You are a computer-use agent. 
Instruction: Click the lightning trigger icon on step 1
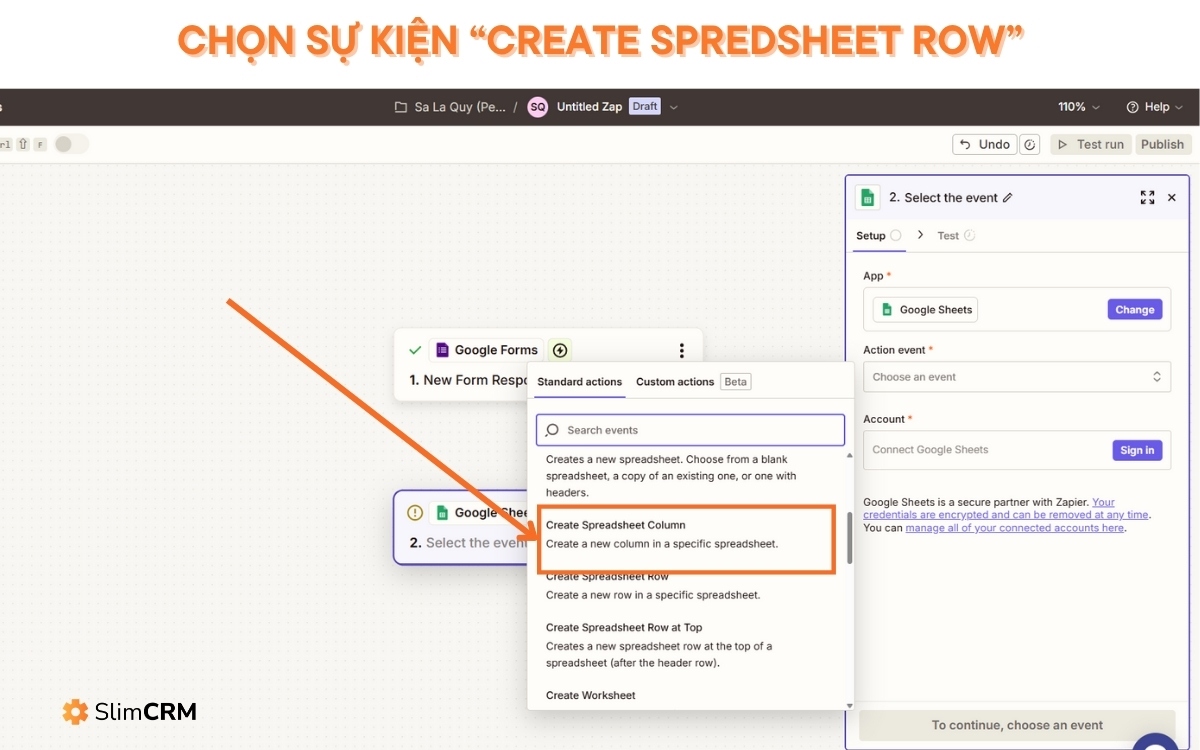(x=560, y=350)
